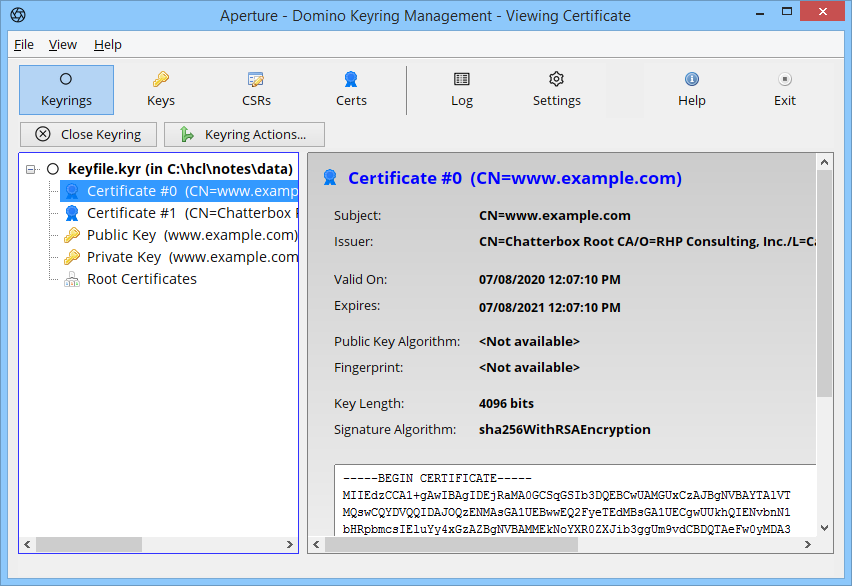Click the Valid On date 07/08/2020
The height and width of the screenshot is (586, 852).
coord(549,280)
